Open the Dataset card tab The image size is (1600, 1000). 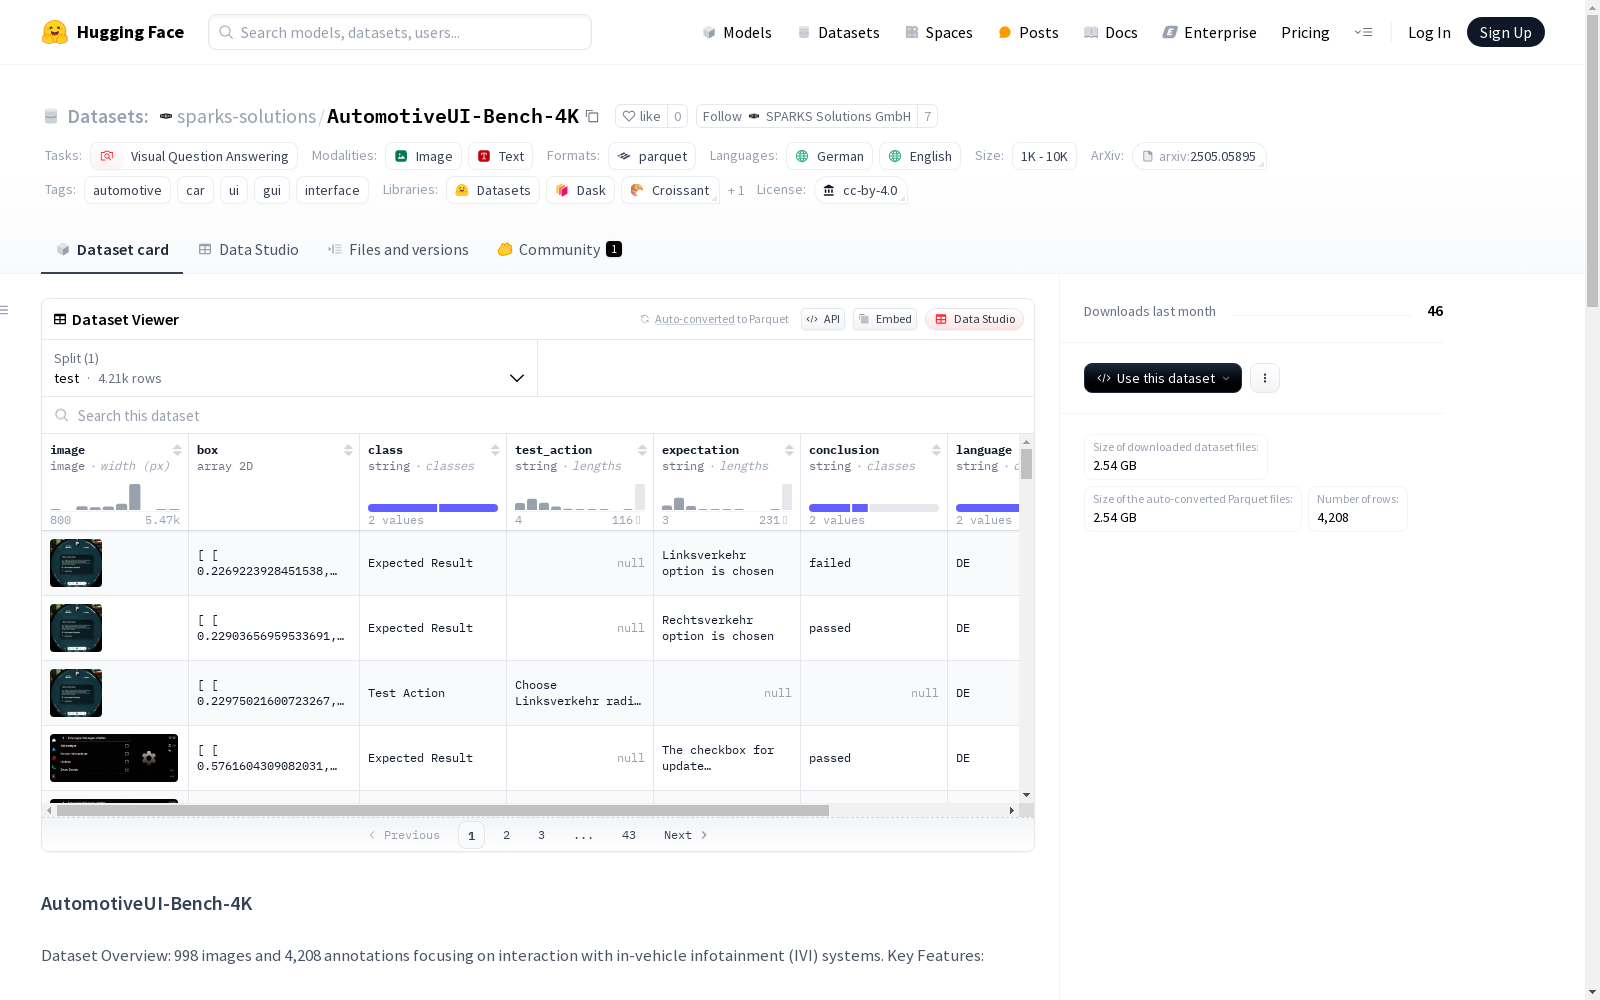pos(112,250)
